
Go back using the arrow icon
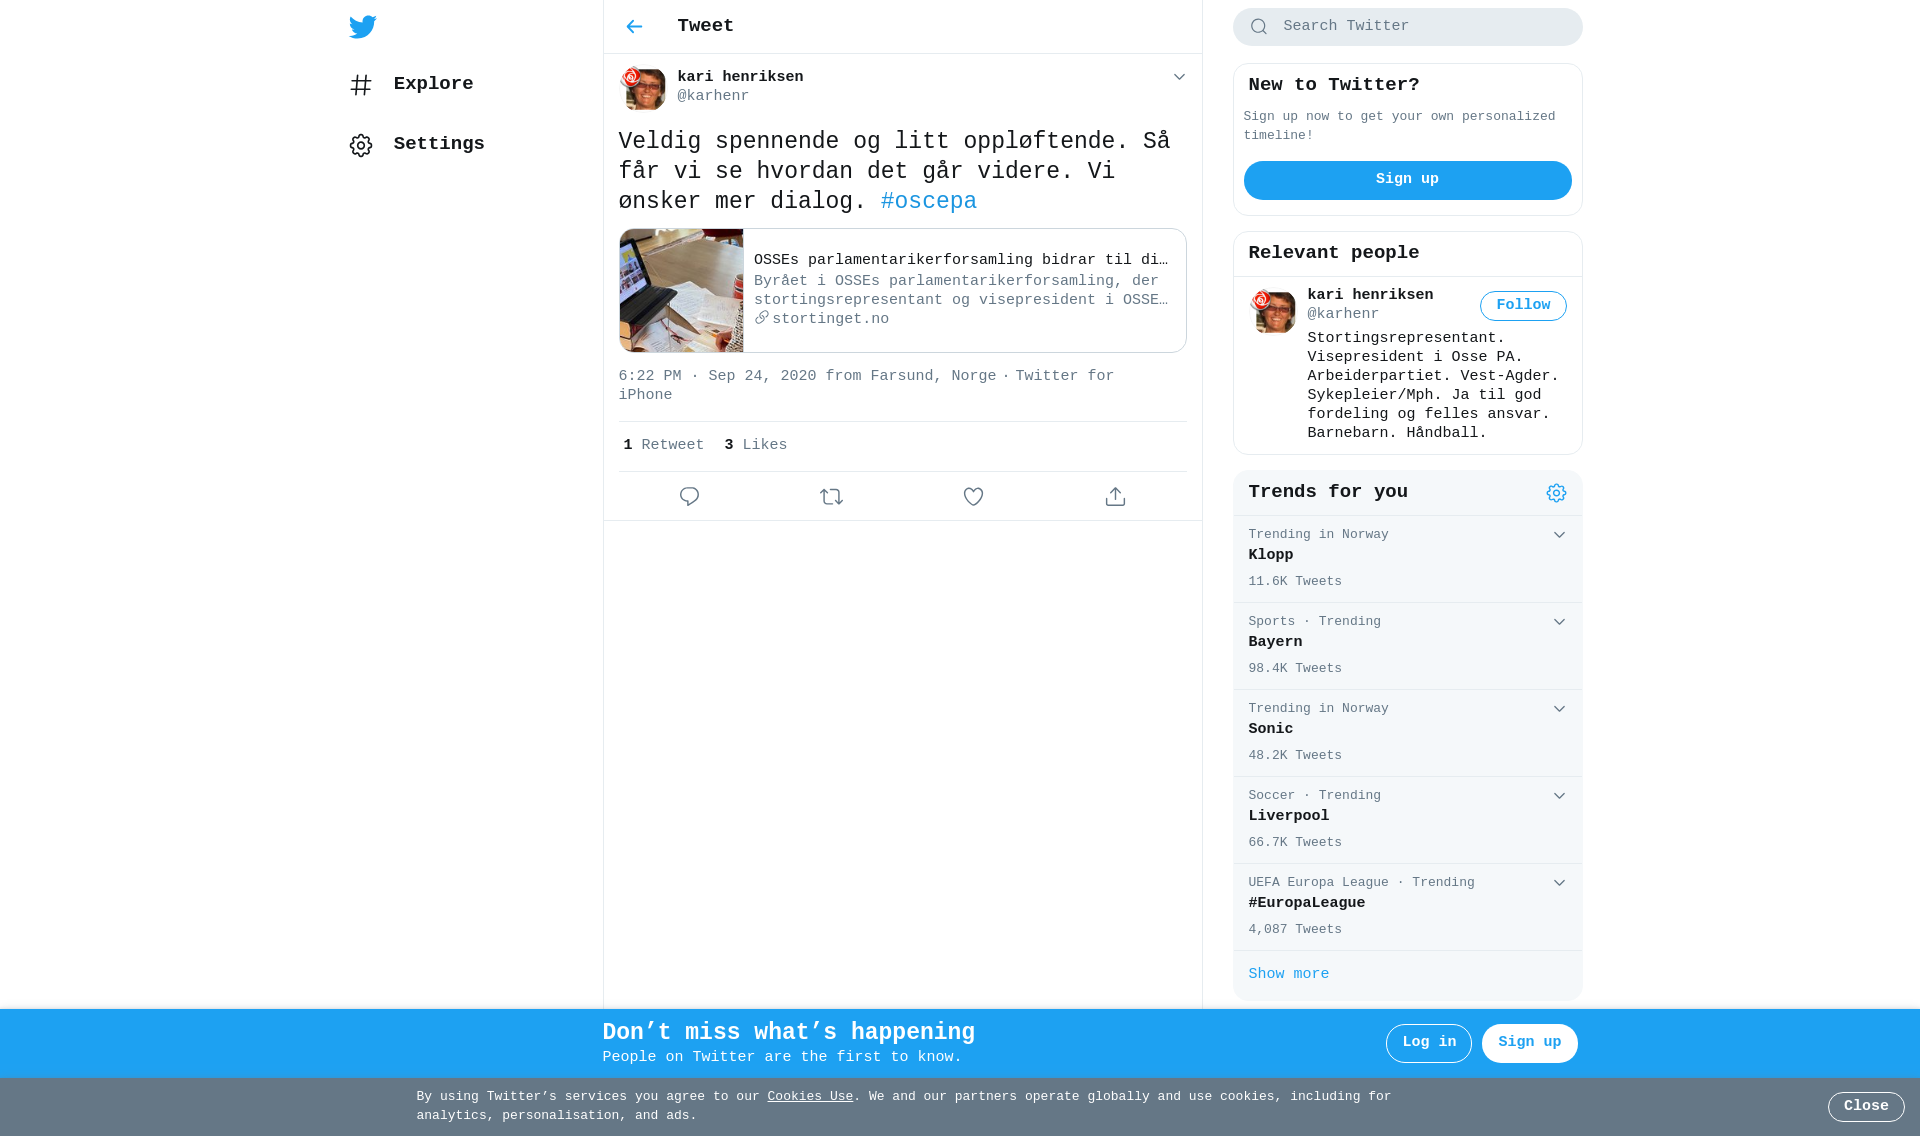[634, 27]
